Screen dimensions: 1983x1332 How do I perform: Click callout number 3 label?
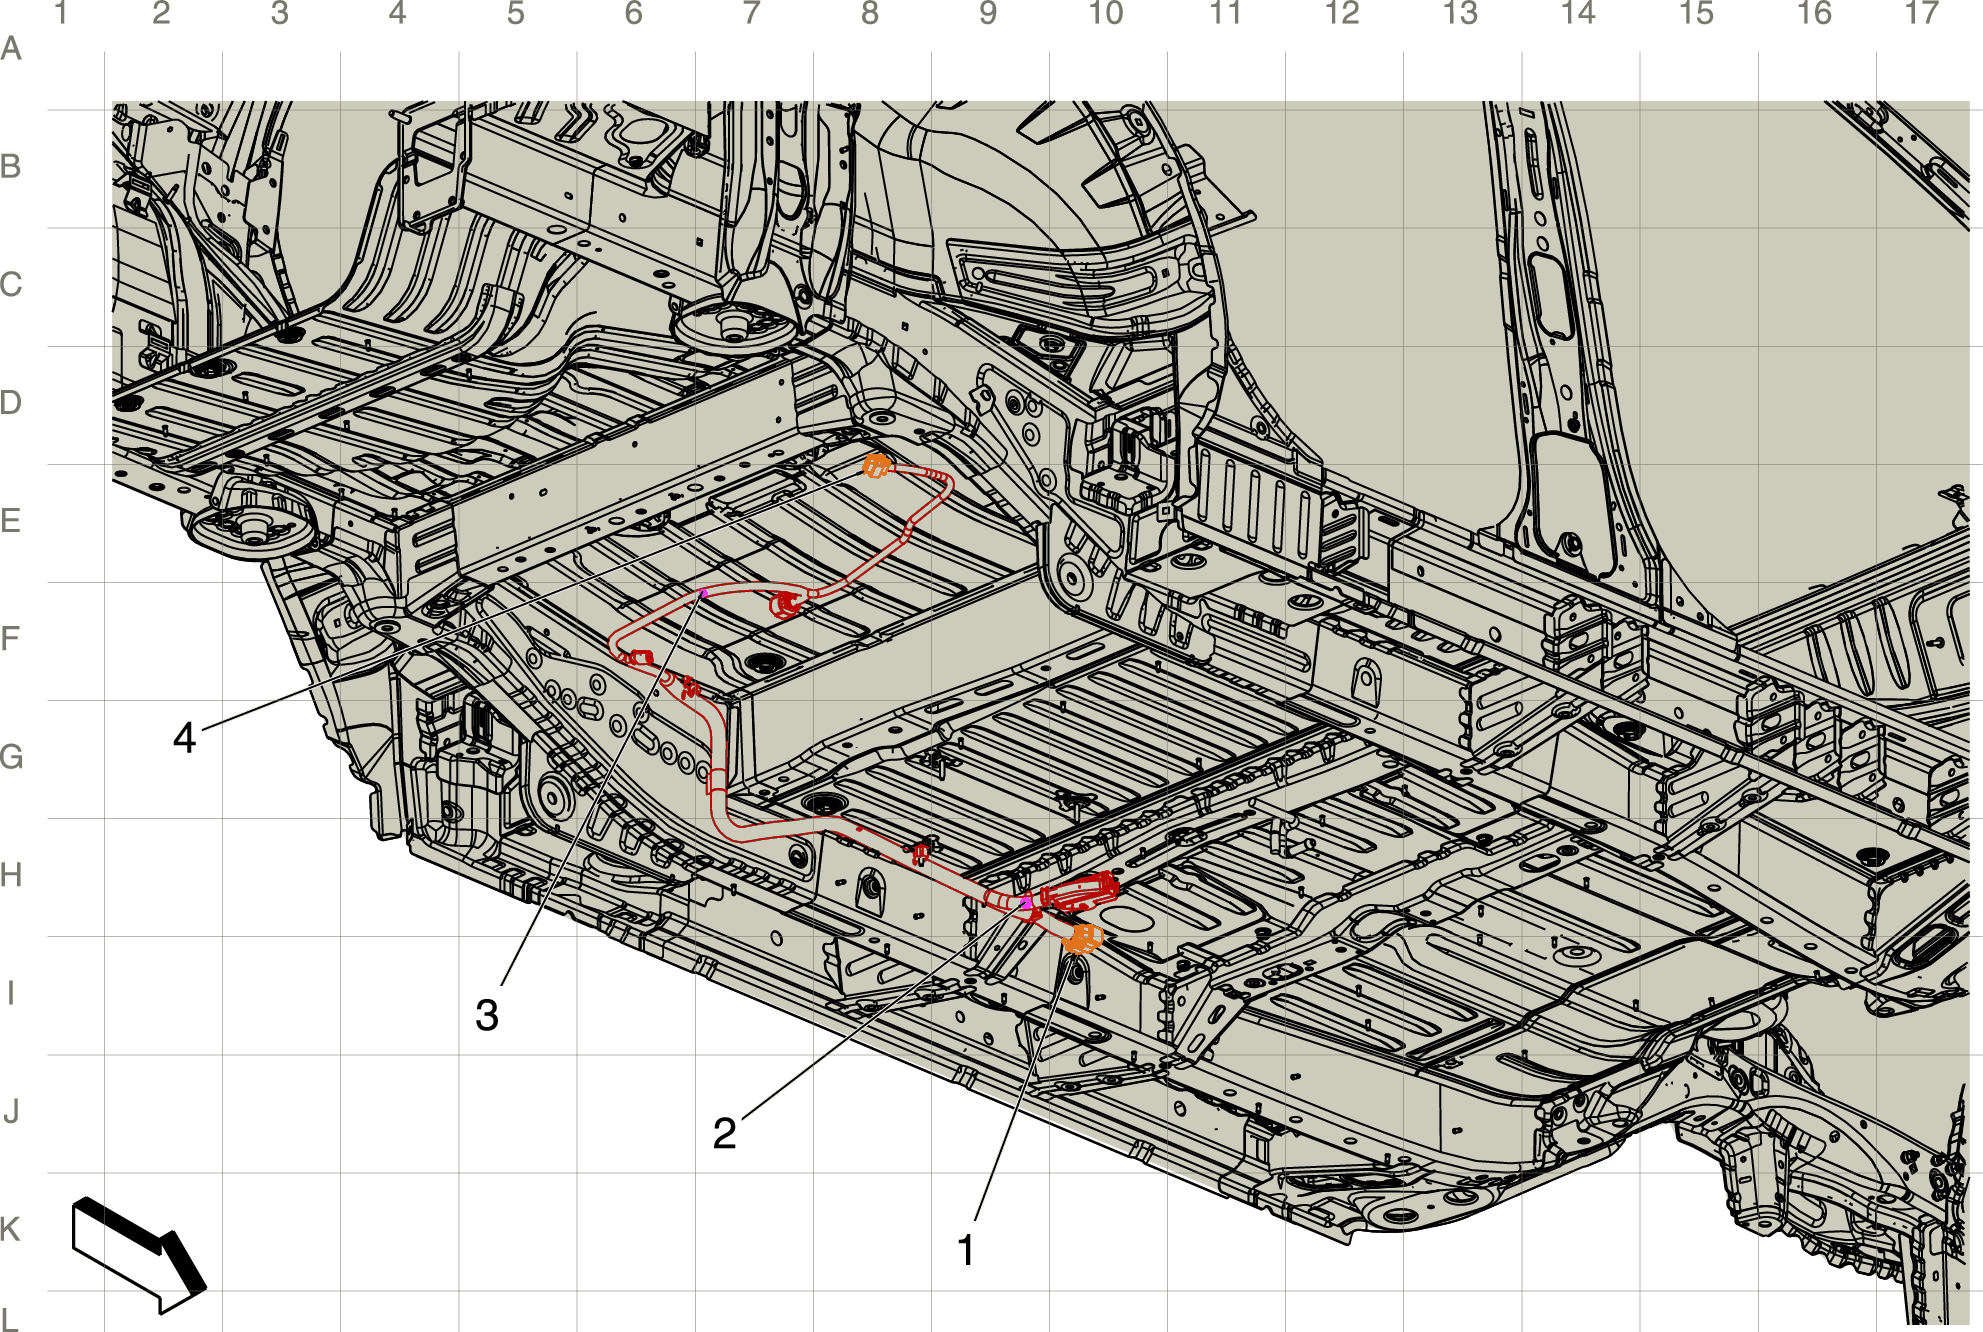click(x=486, y=1015)
